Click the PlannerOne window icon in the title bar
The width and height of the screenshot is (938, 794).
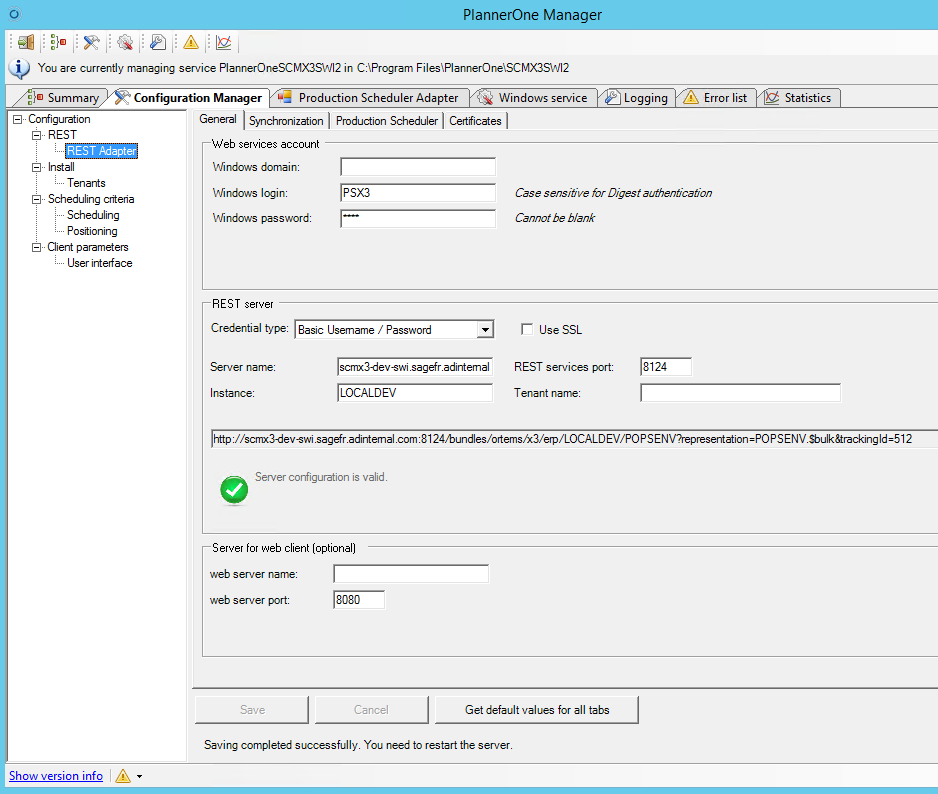click(x=14, y=14)
